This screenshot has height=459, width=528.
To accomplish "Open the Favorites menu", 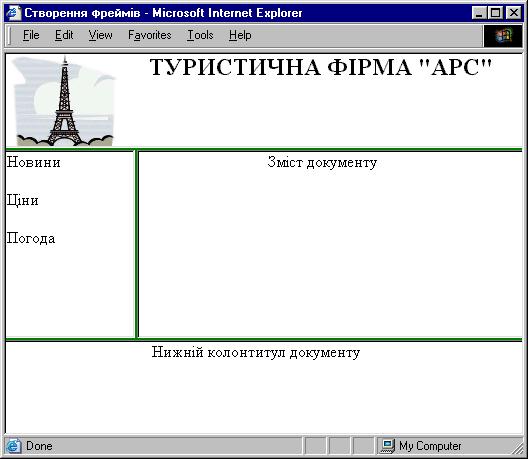I will 150,35.
